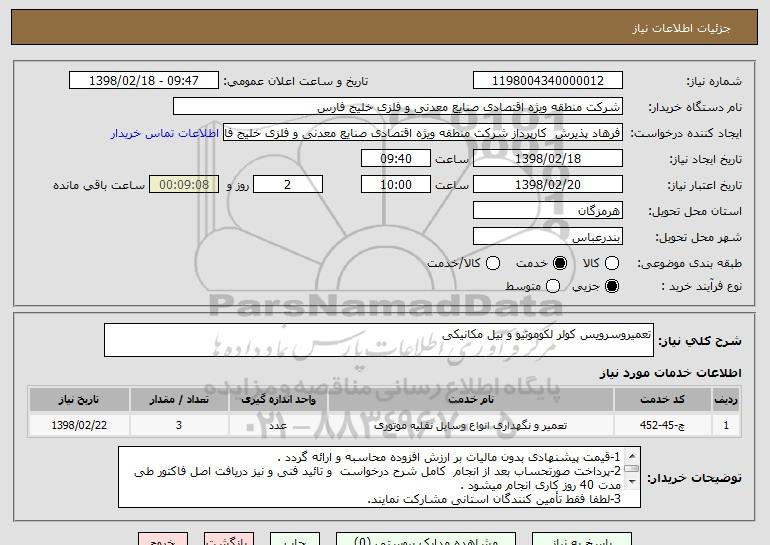Choose the جزیی purchase type radio
Image resolution: width=770 pixels, height=545 pixels.
coord(612,286)
